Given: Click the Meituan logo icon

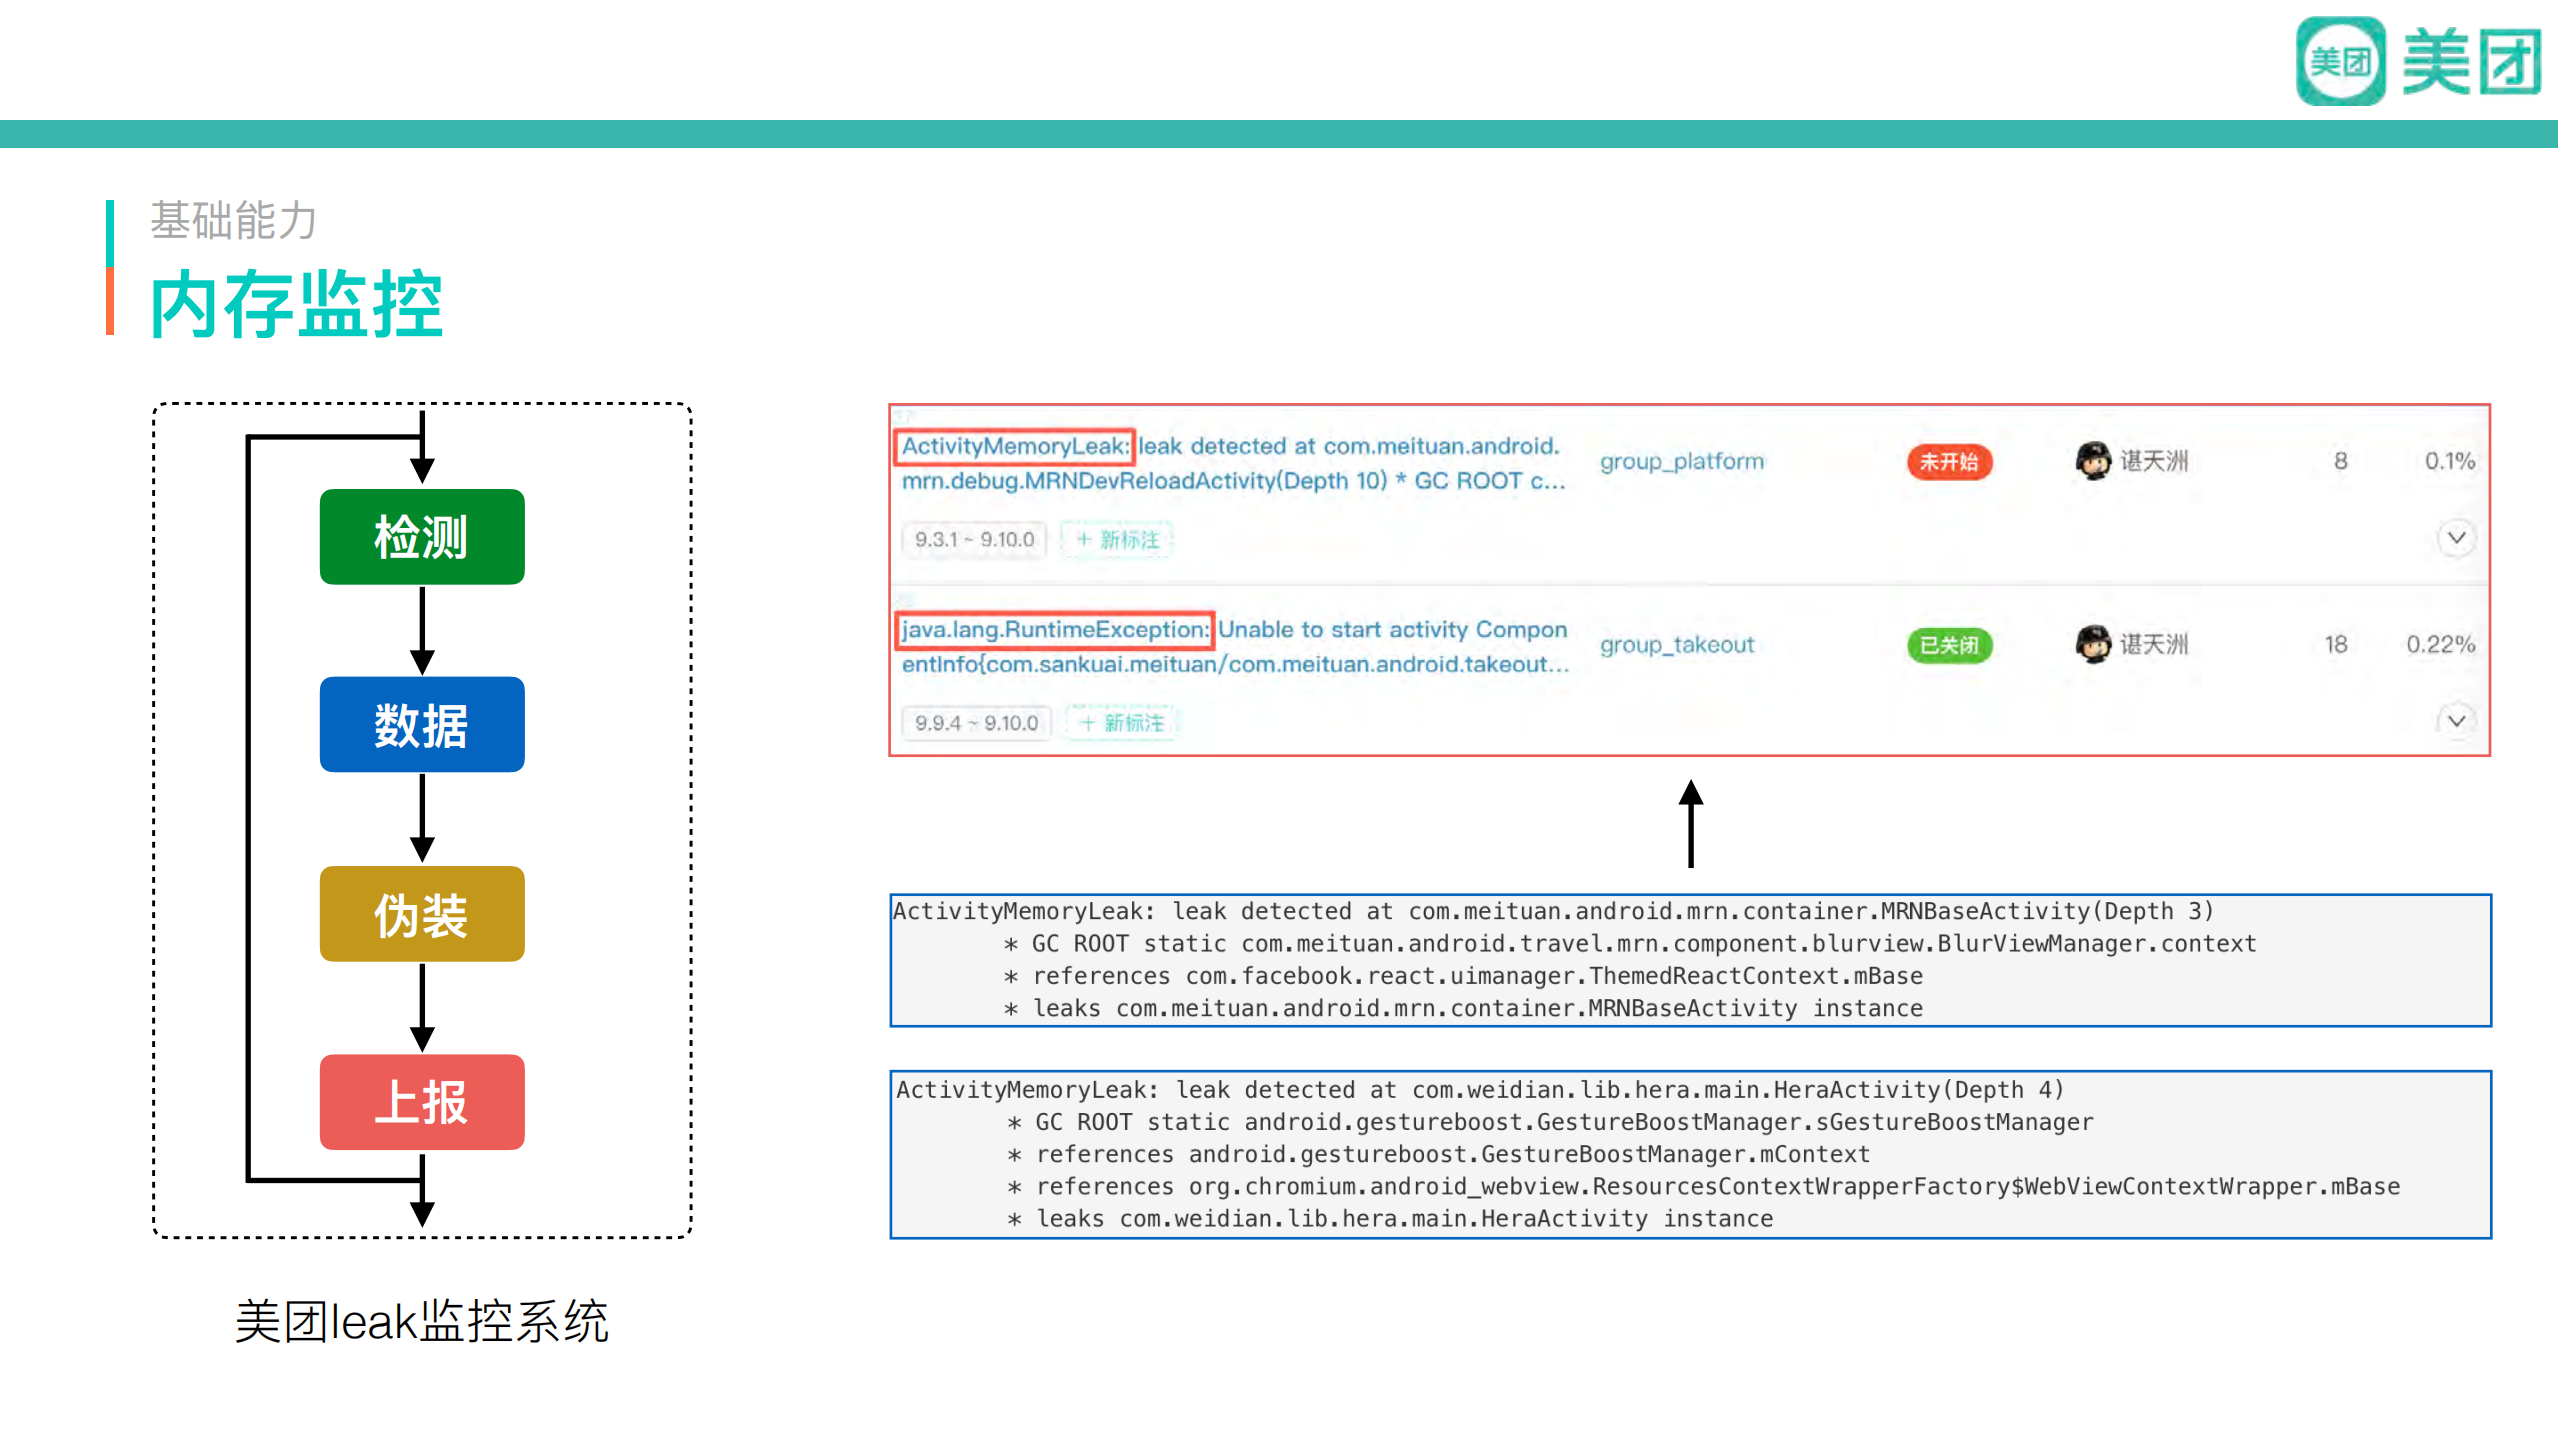Looking at the screenshot, I should click(2340, 62).
